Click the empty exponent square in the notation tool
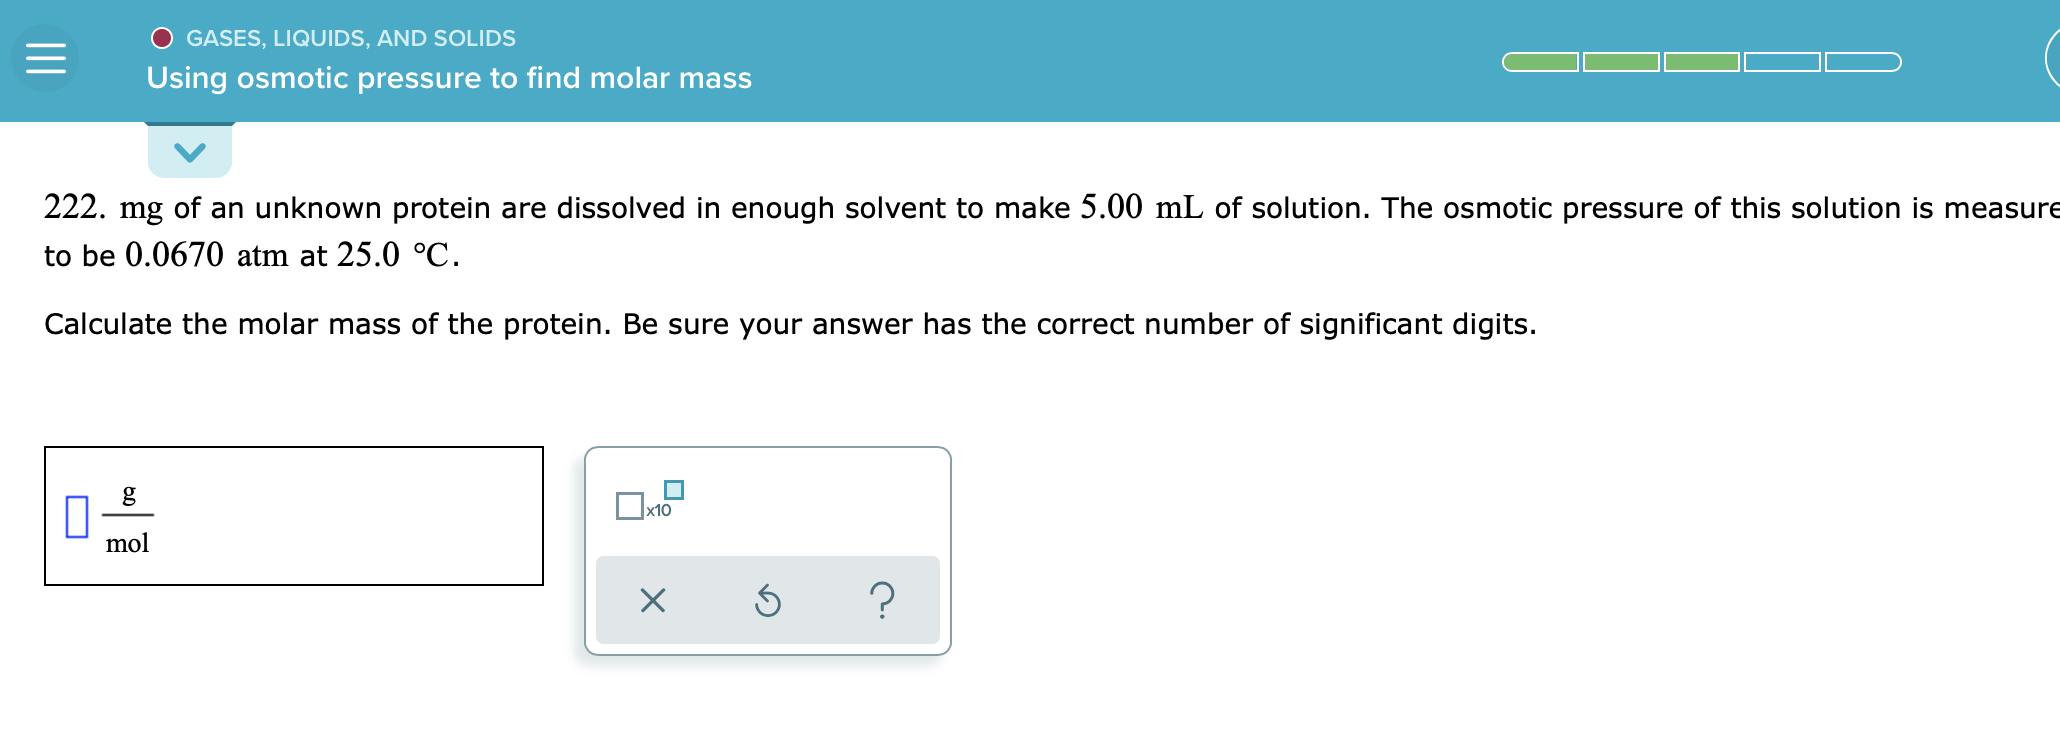Image resolution: width=2060 pixels, height=752 pixels. point(675,489)
